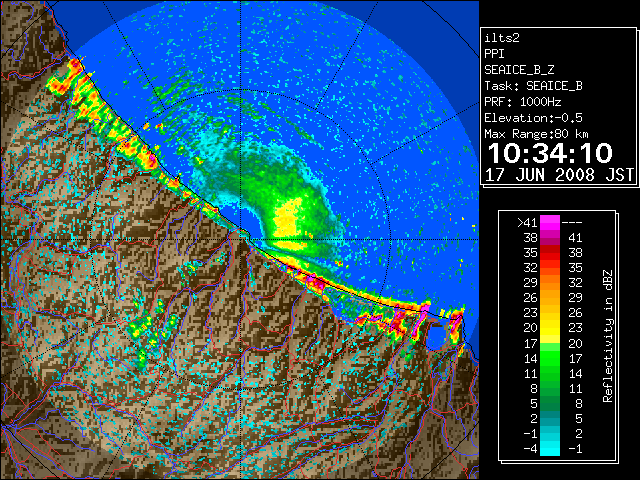640x480 pixels.
Task: Click the '>41' legend value
Action: point(527,223)
